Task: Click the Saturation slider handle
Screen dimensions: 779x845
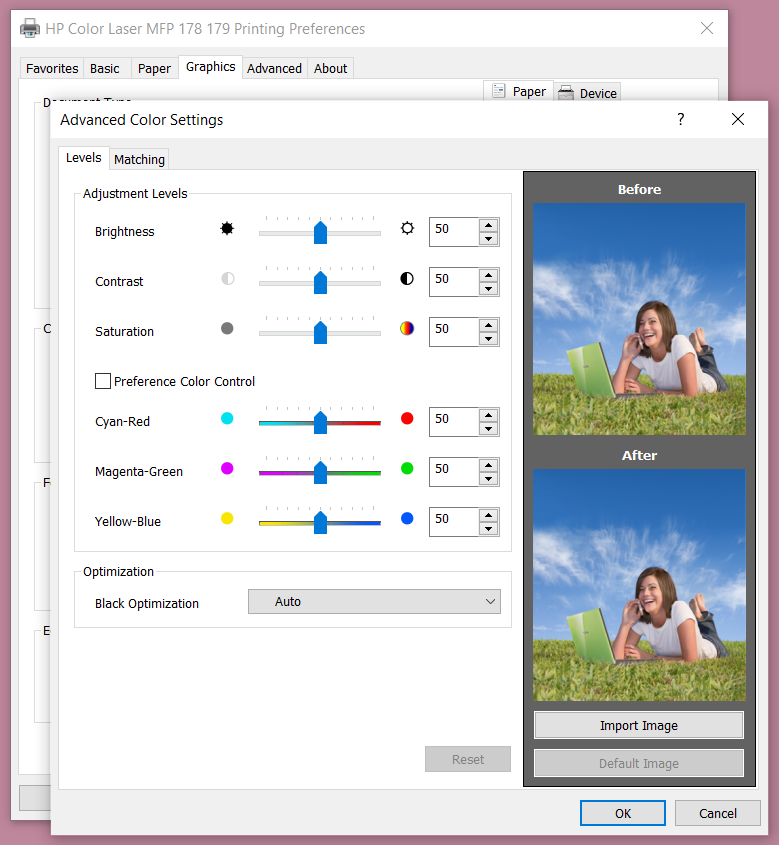Action: 320,332
